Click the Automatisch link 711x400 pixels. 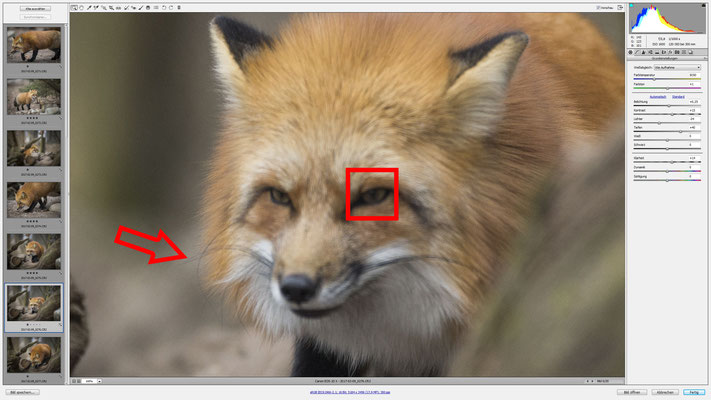(658, 97)
